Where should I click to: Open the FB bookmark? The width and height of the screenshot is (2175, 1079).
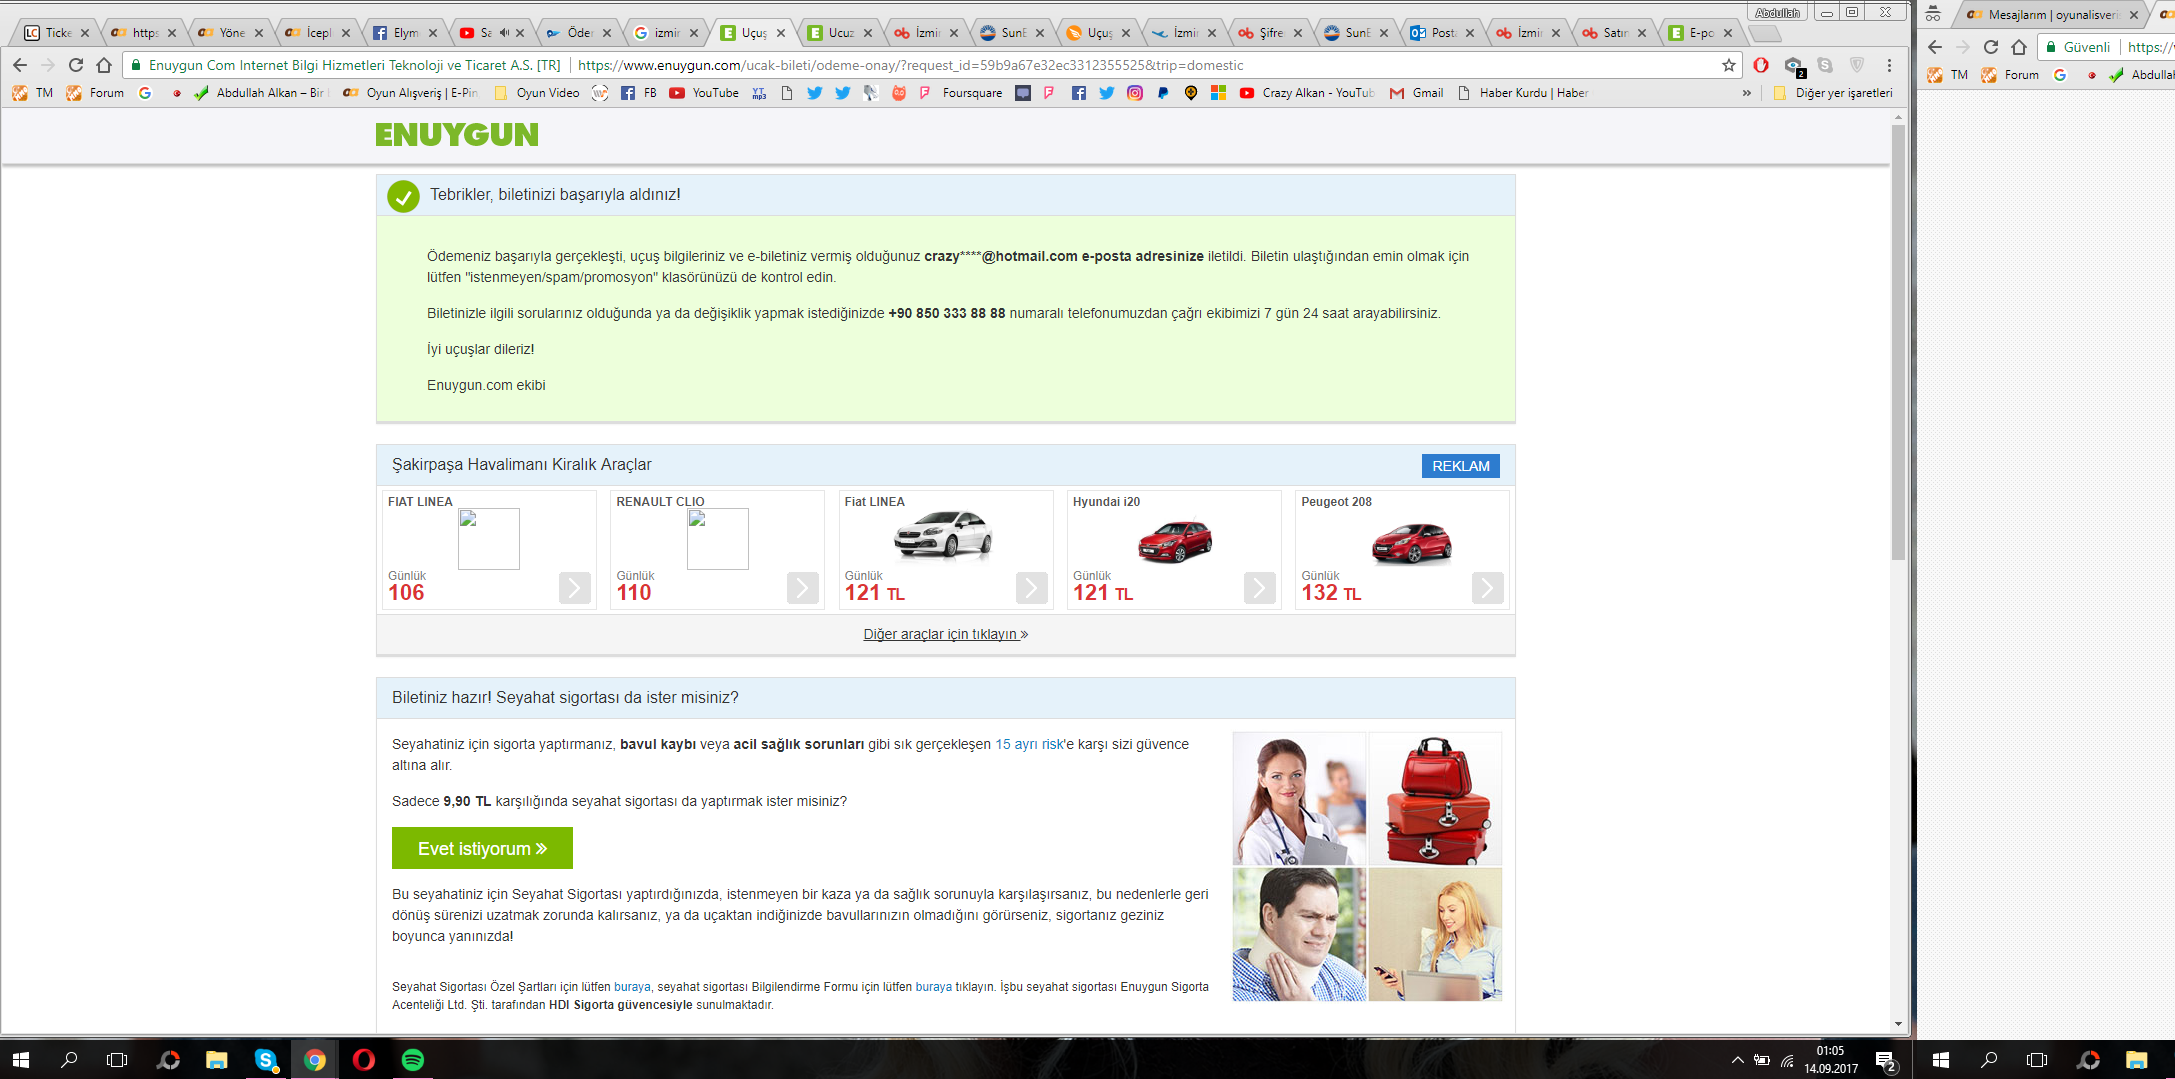click(x=639, y=93)
